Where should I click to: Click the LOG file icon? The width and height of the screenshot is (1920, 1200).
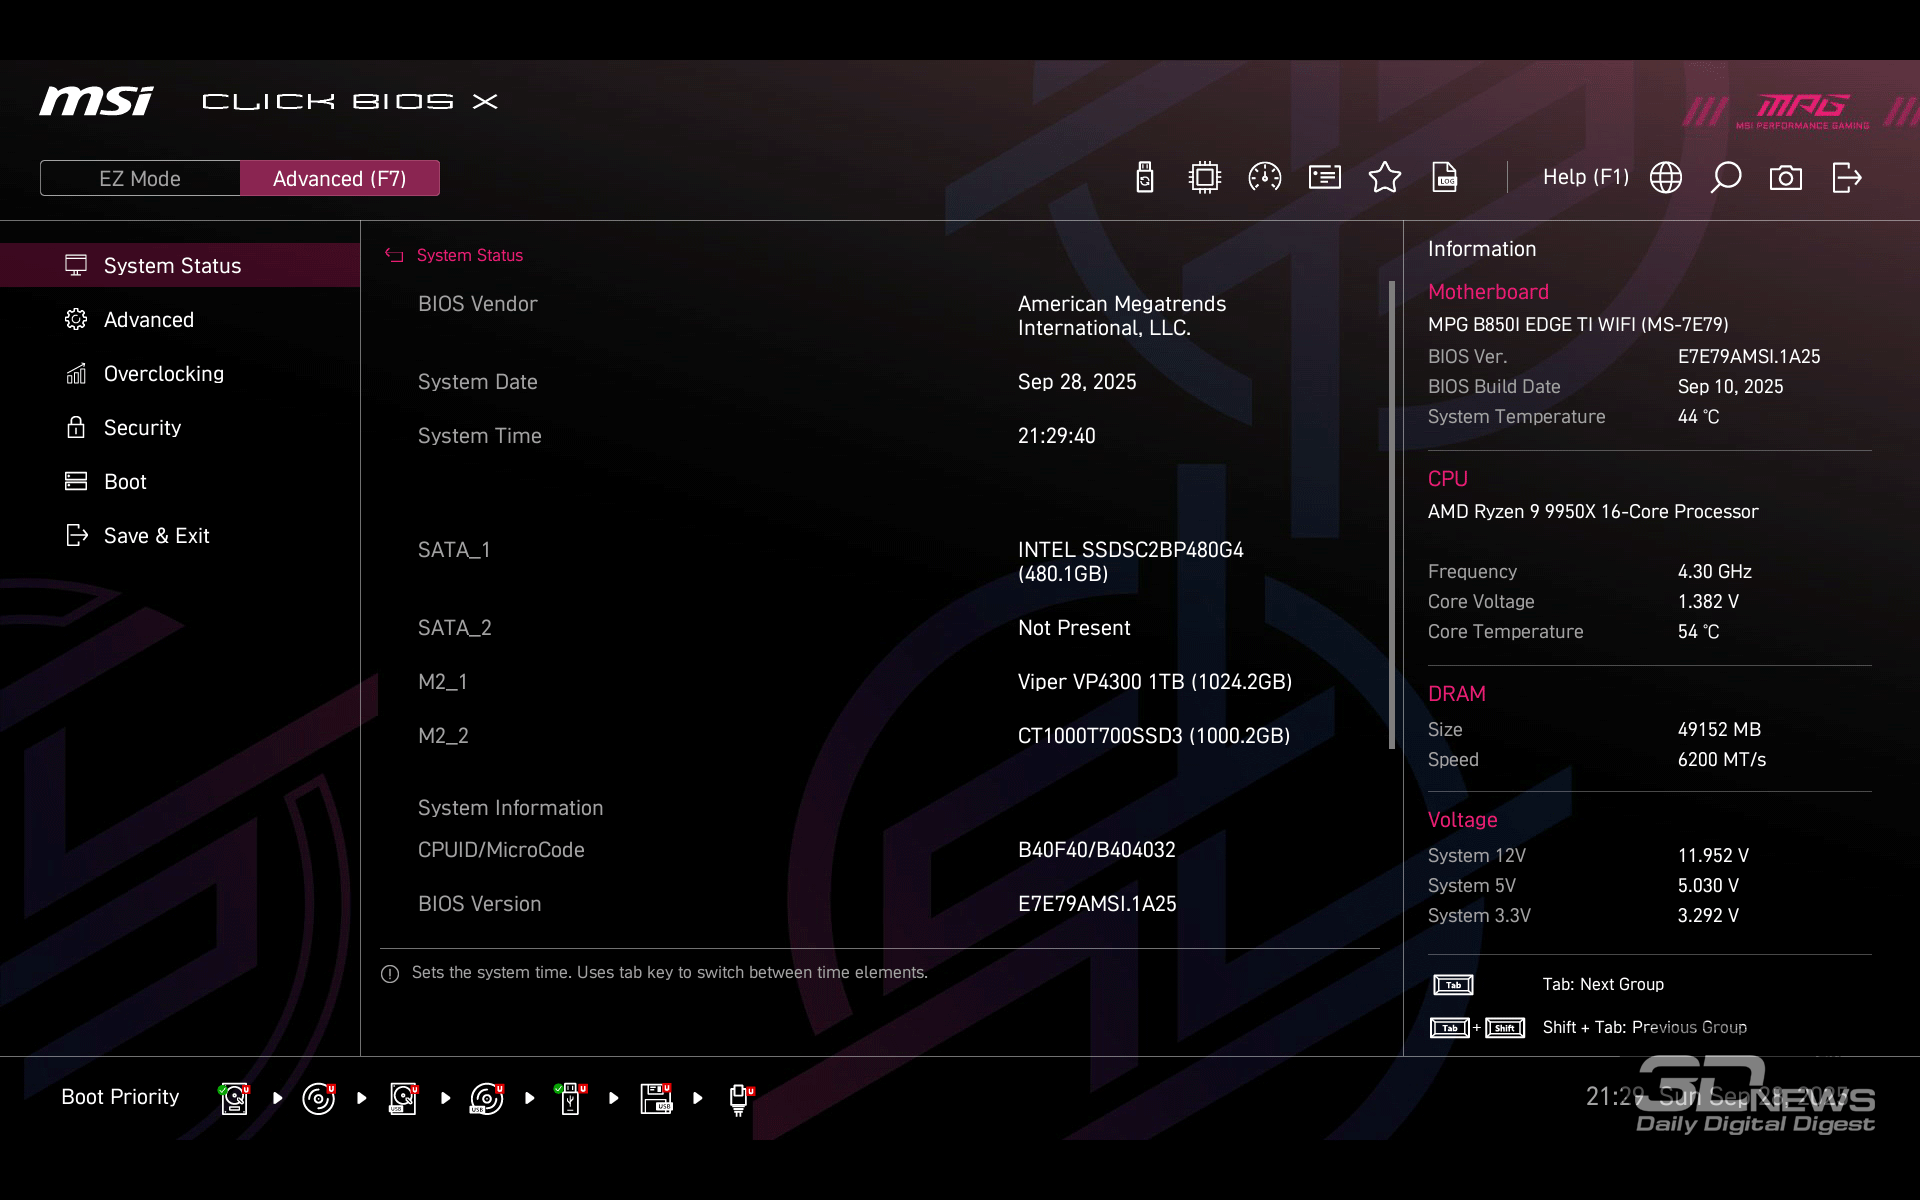[1445, 178]
